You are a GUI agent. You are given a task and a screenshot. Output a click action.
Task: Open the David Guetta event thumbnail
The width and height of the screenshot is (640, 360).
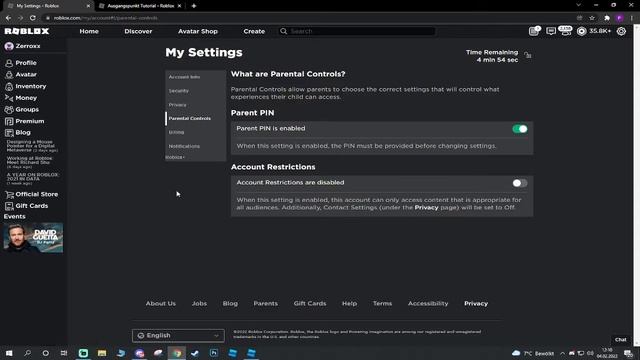pyautogui.click(x=33, y=238)
